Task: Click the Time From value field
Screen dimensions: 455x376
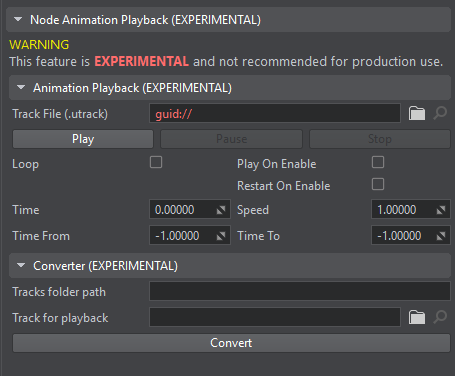Action: click(190, 235)
